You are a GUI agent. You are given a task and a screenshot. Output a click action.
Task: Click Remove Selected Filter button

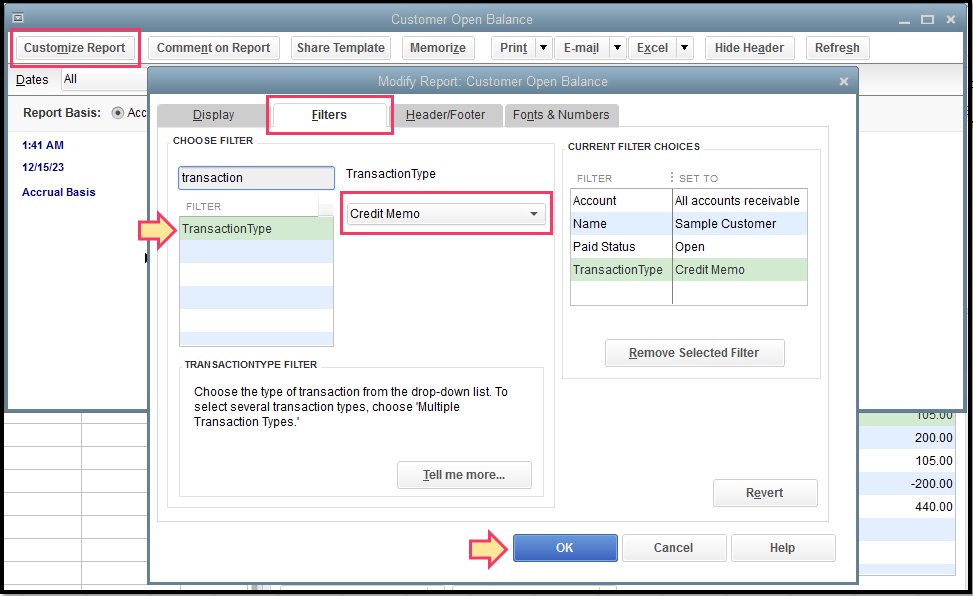tap(694, 353)
